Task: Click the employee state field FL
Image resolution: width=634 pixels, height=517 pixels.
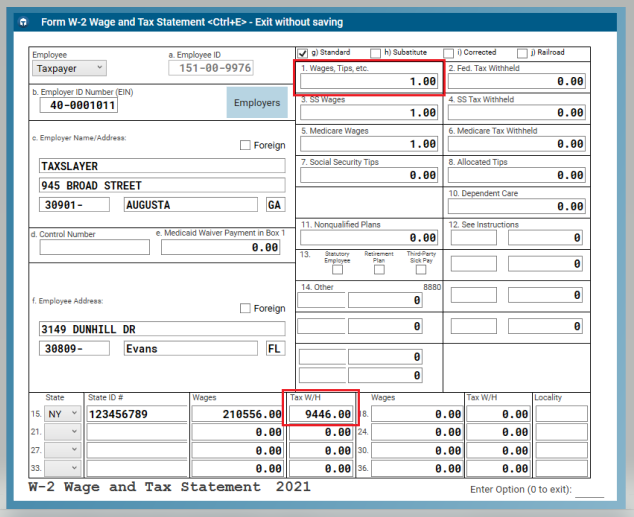Action: pyautogui.click(x=276, y=348)
